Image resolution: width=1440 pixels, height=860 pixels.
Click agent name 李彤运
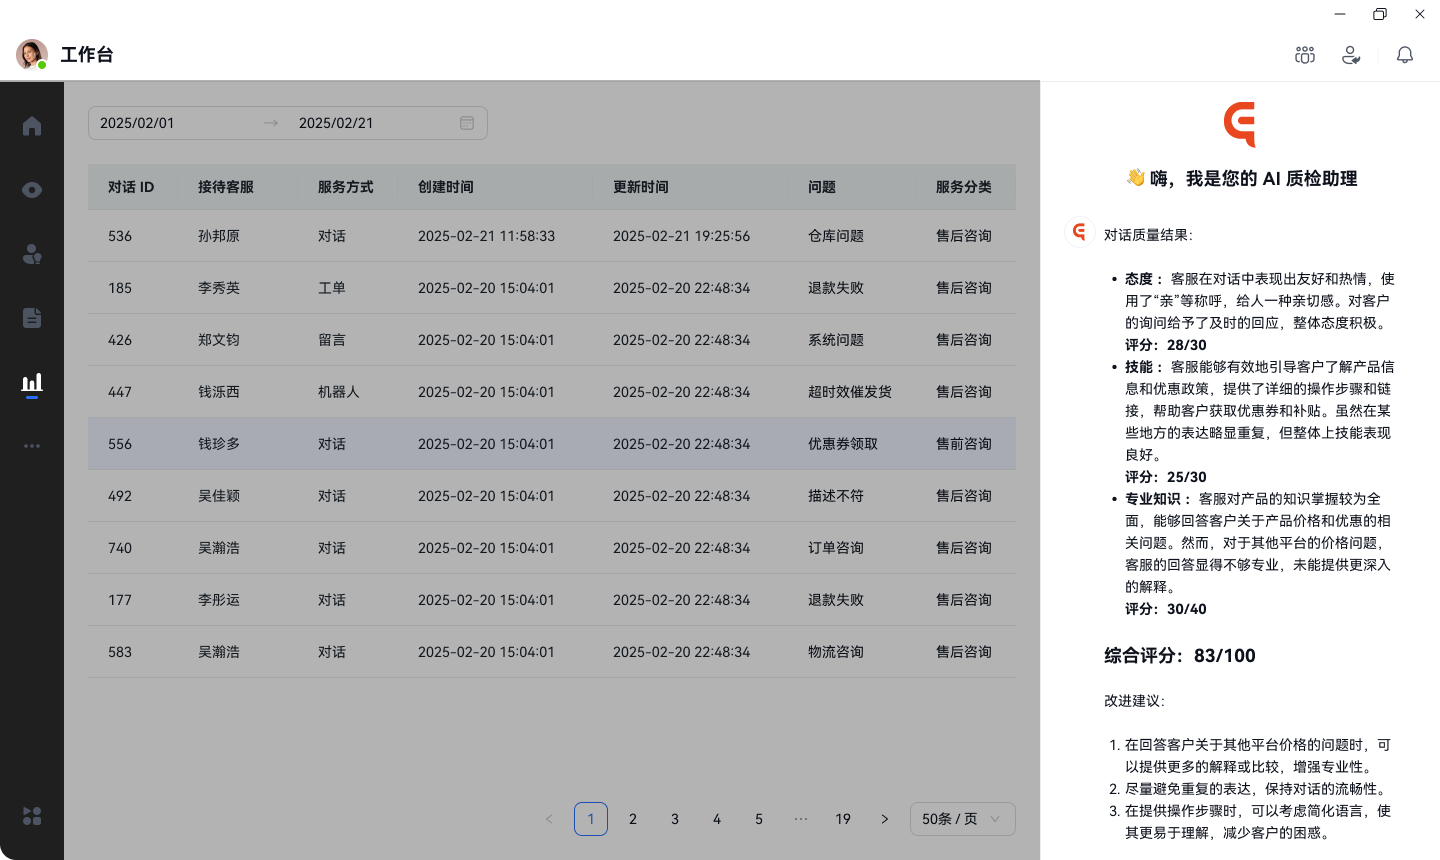click(x=219, y=600)
